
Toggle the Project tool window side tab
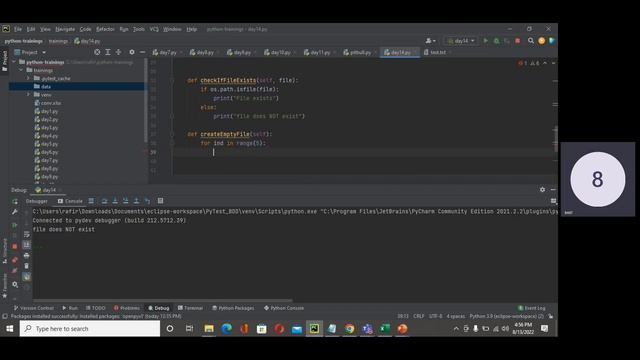4,61
